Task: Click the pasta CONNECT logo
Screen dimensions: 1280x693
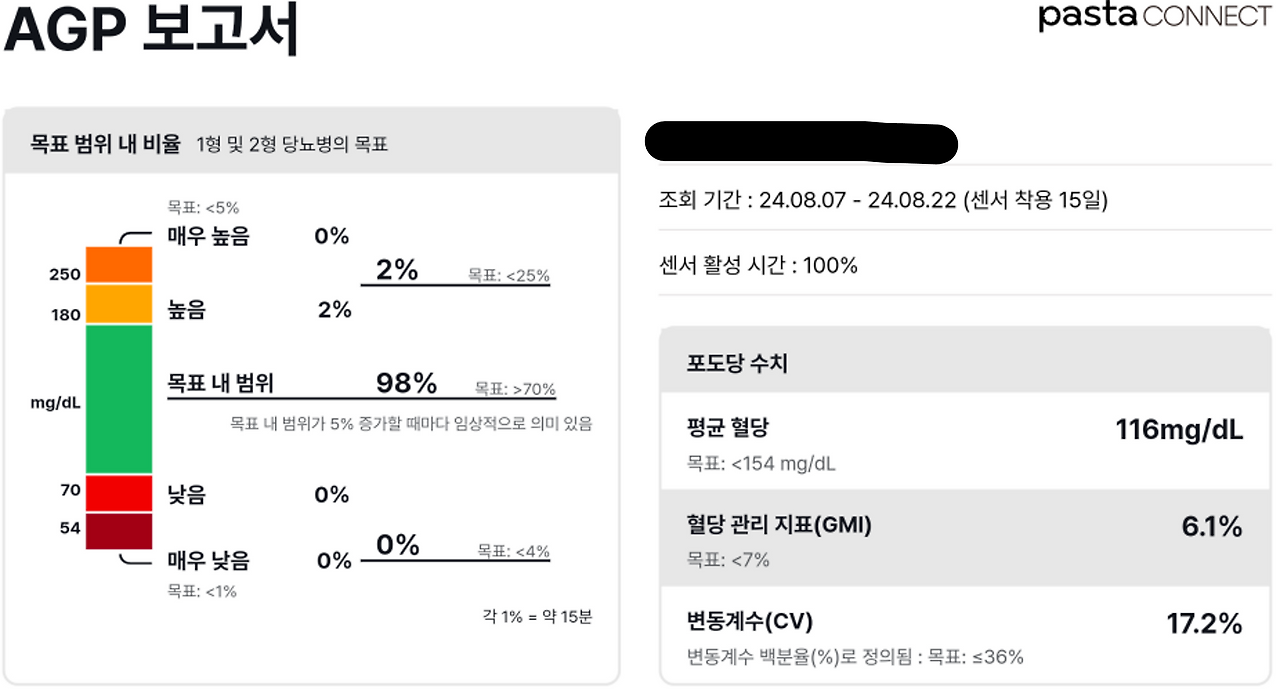Action: [x=1154, y=17]
